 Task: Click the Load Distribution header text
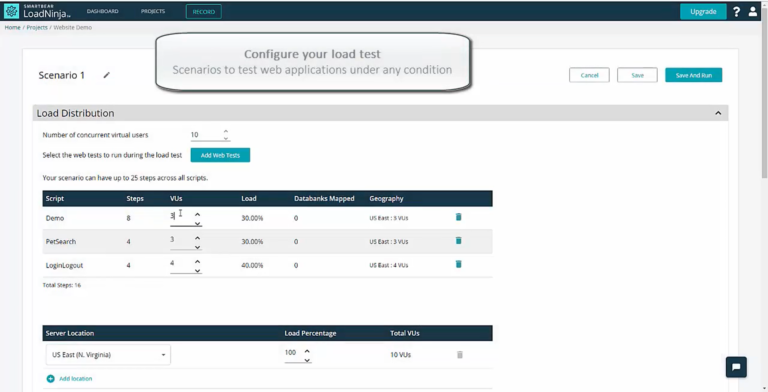[75, 113]
